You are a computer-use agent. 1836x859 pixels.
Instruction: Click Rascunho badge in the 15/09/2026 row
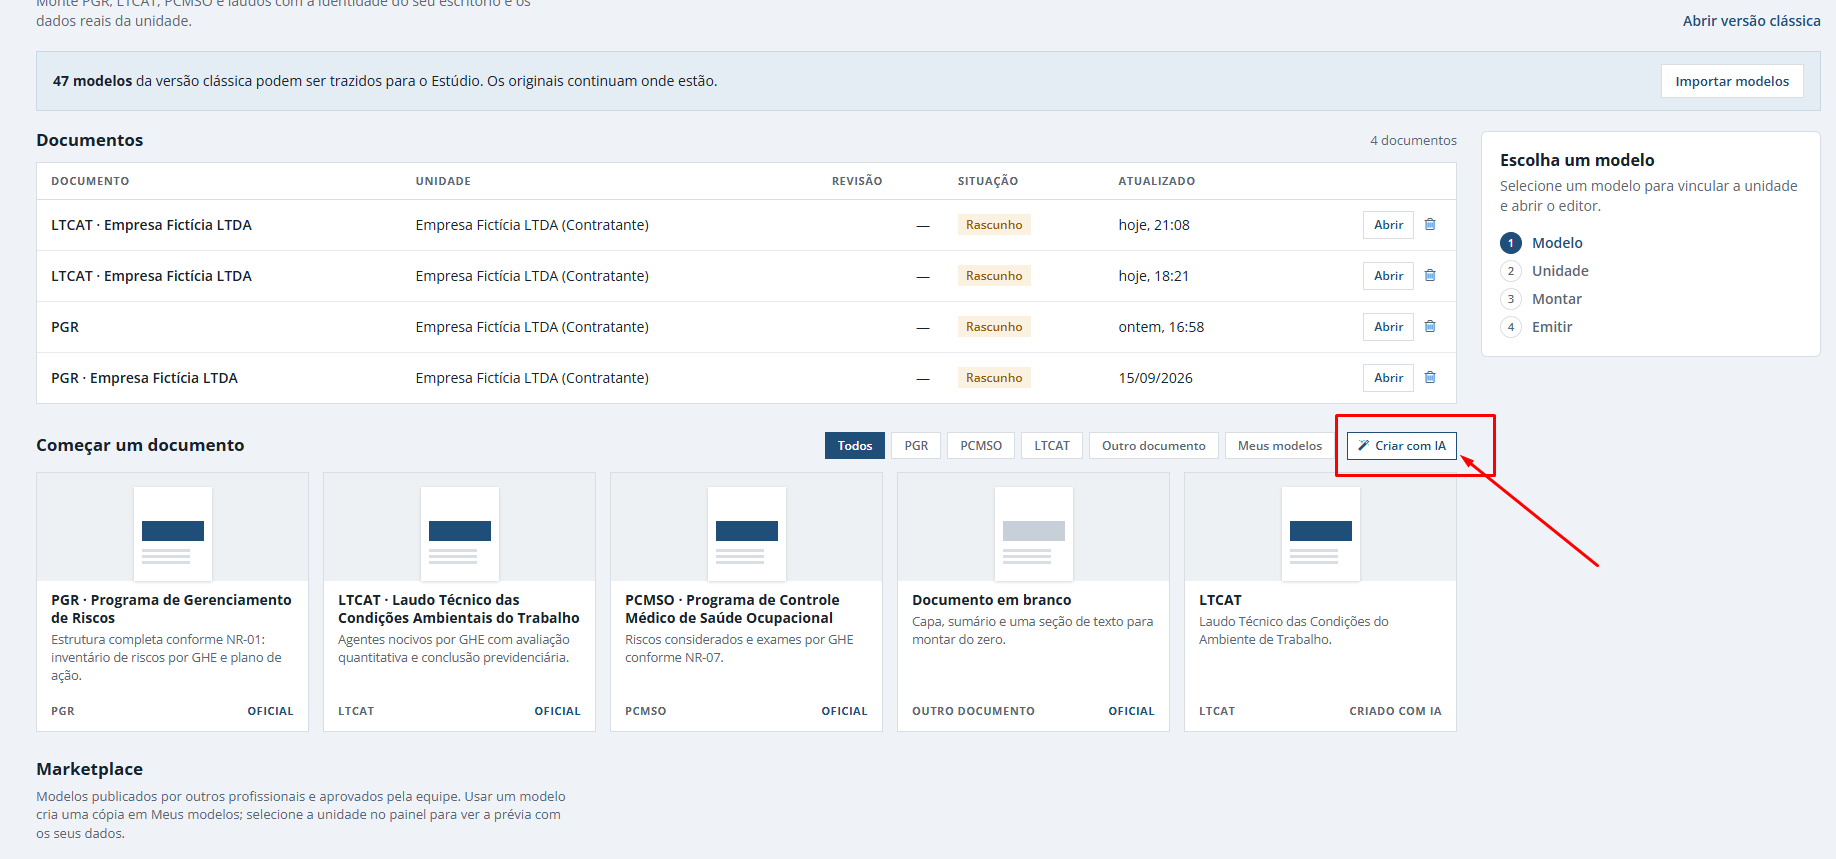994,378
